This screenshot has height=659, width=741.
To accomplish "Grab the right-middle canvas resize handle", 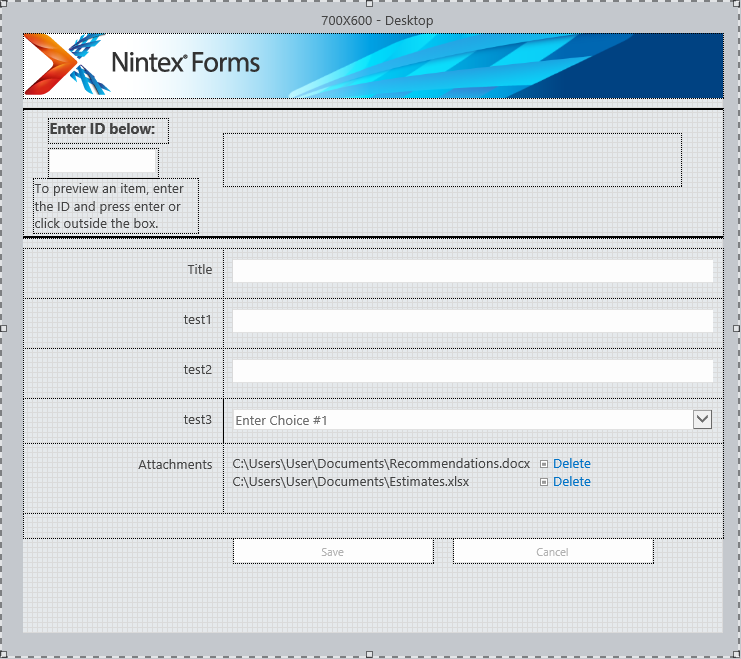I will pyautogui.click(x=736, y=328).
